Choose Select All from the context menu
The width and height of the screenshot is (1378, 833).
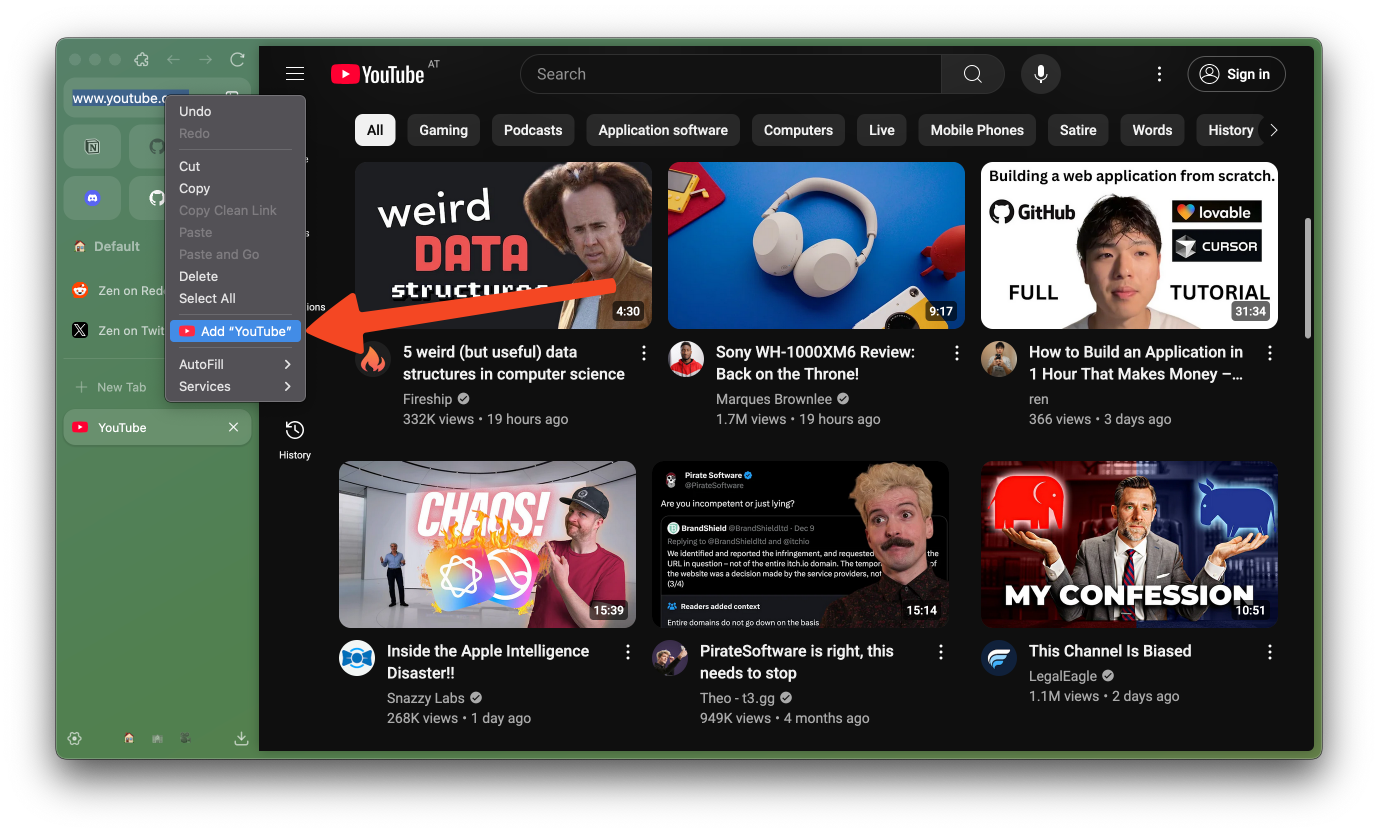235,298
